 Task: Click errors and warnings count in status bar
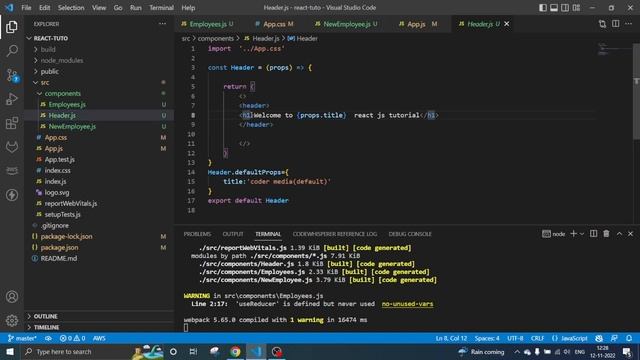coord(72,338)
